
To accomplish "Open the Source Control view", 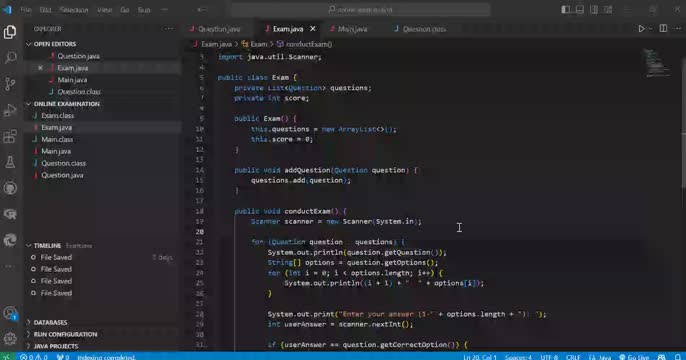I will (x=10, y=84).
